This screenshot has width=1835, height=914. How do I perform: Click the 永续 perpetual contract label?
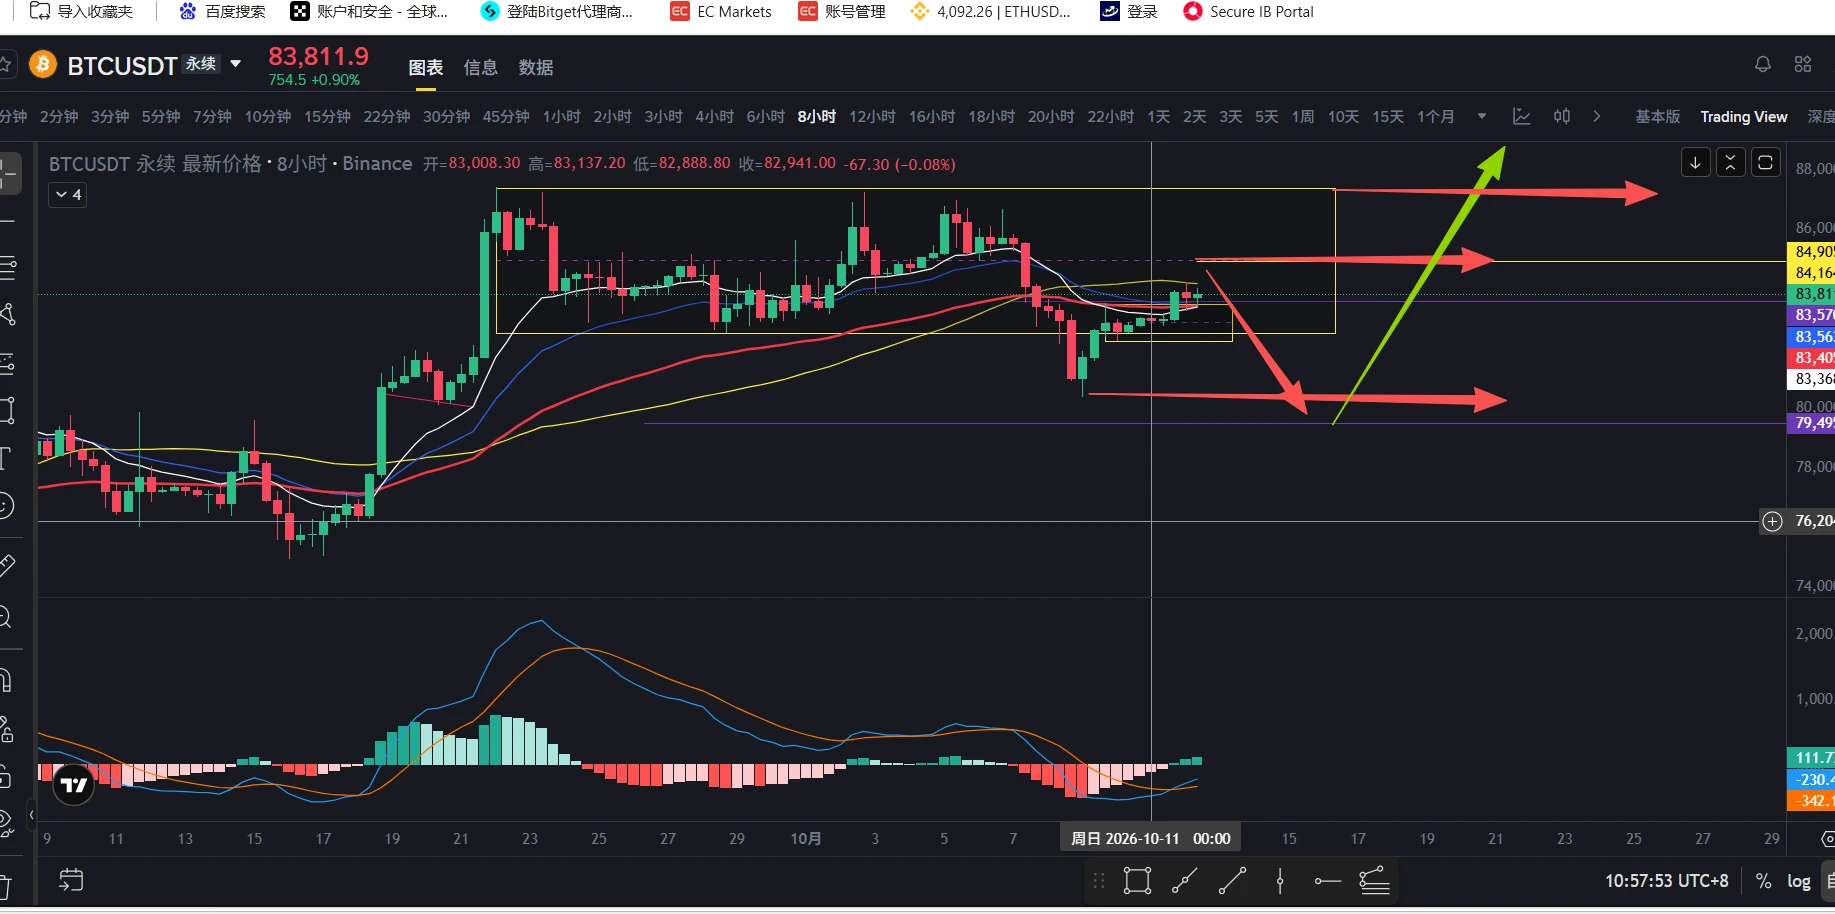pyautogui.click(x=201, y=63)
